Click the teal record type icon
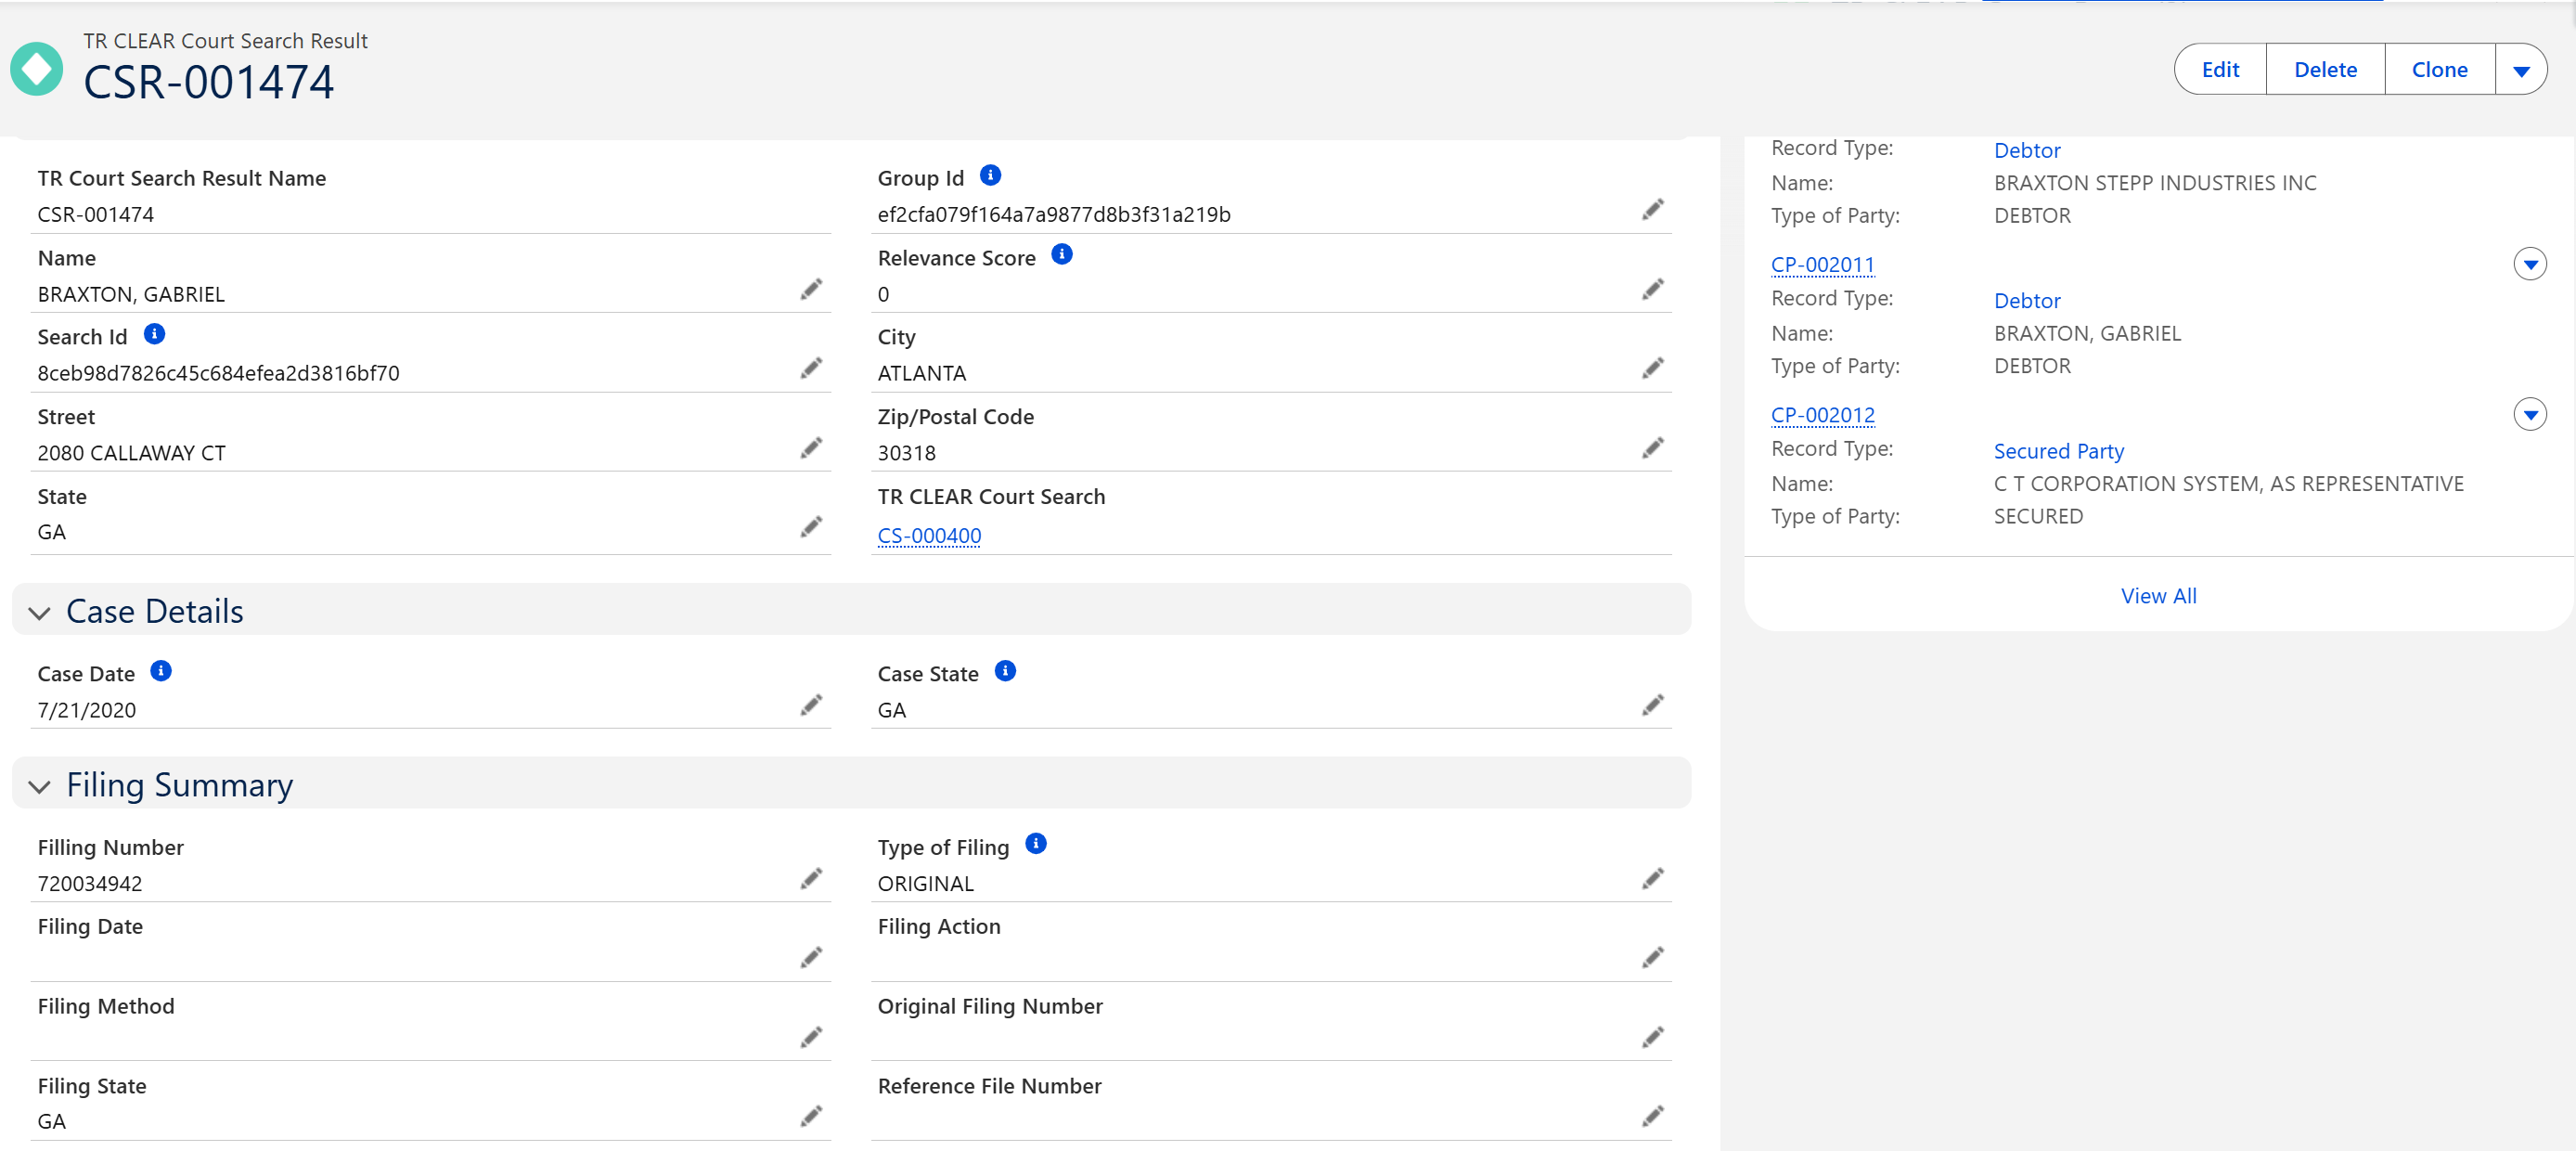 [36, 69]
